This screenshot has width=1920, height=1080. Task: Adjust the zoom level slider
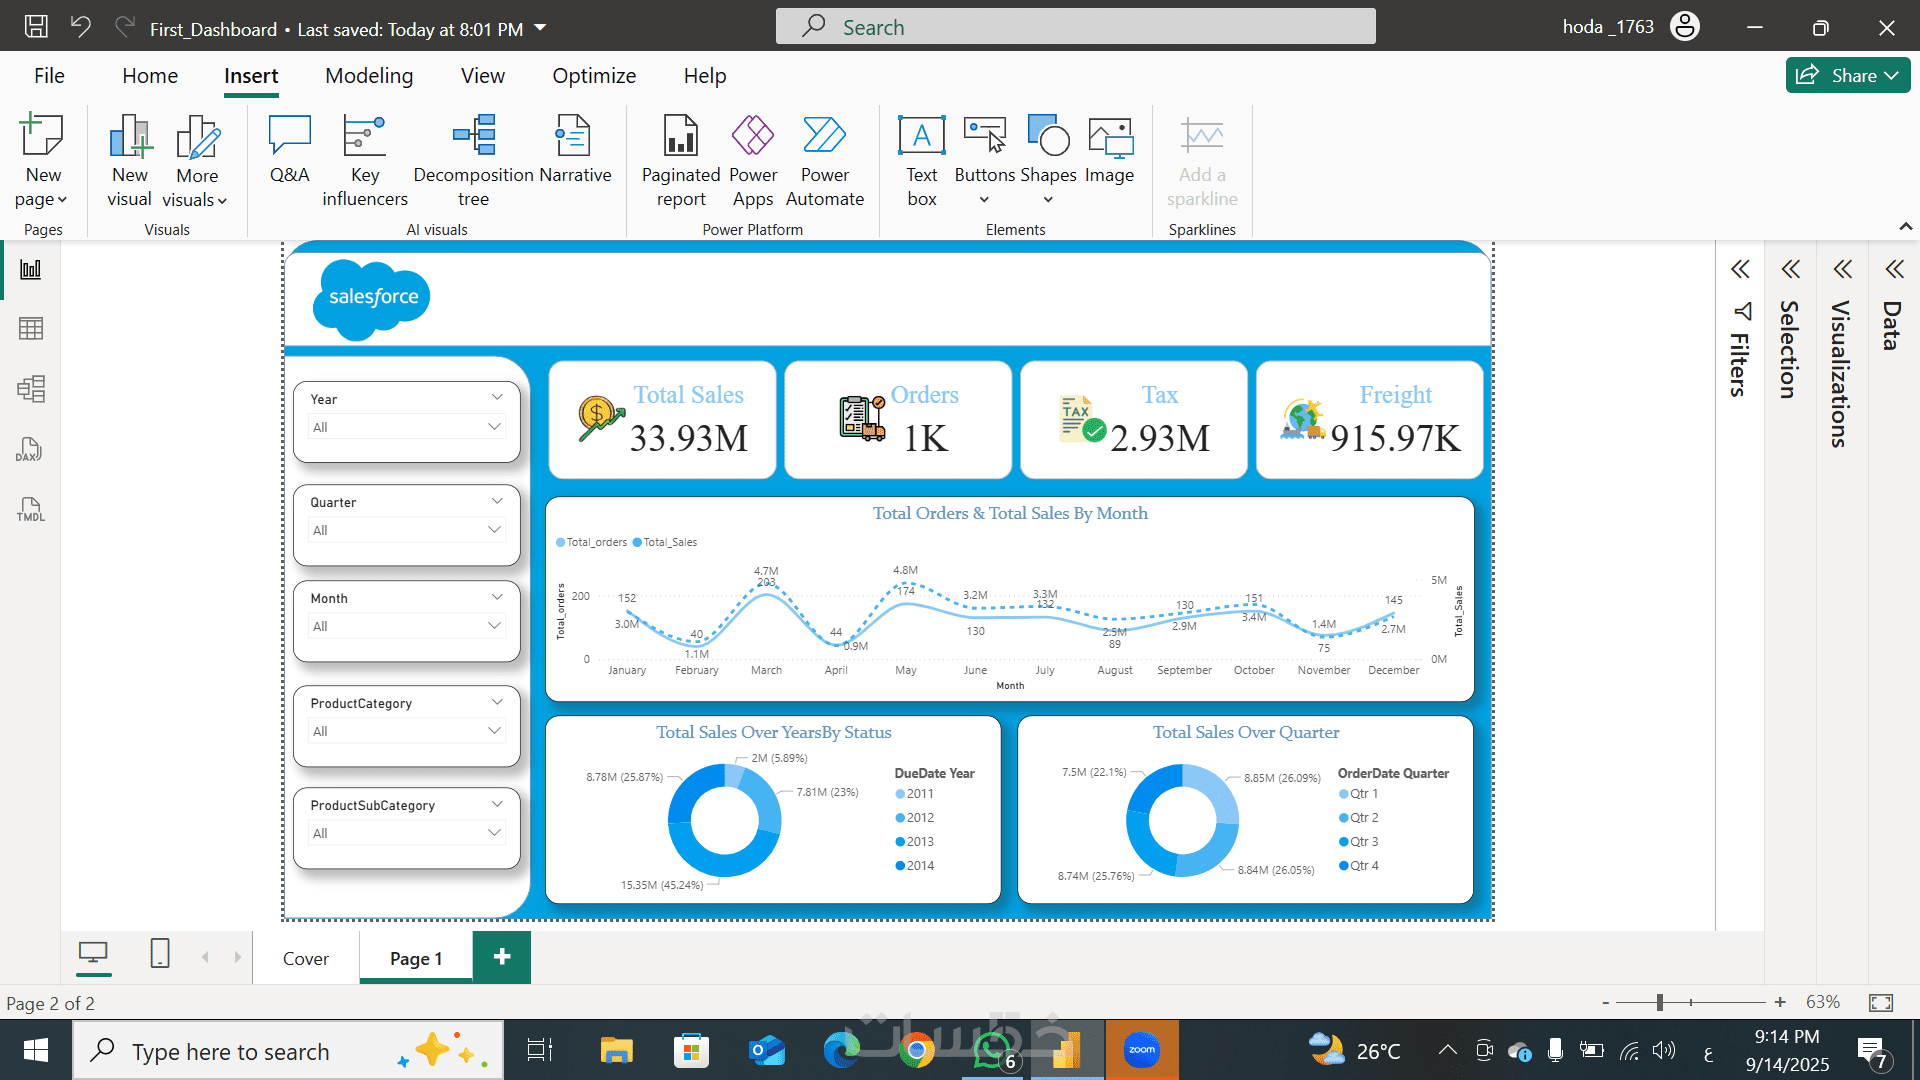click(1659, 1002)
